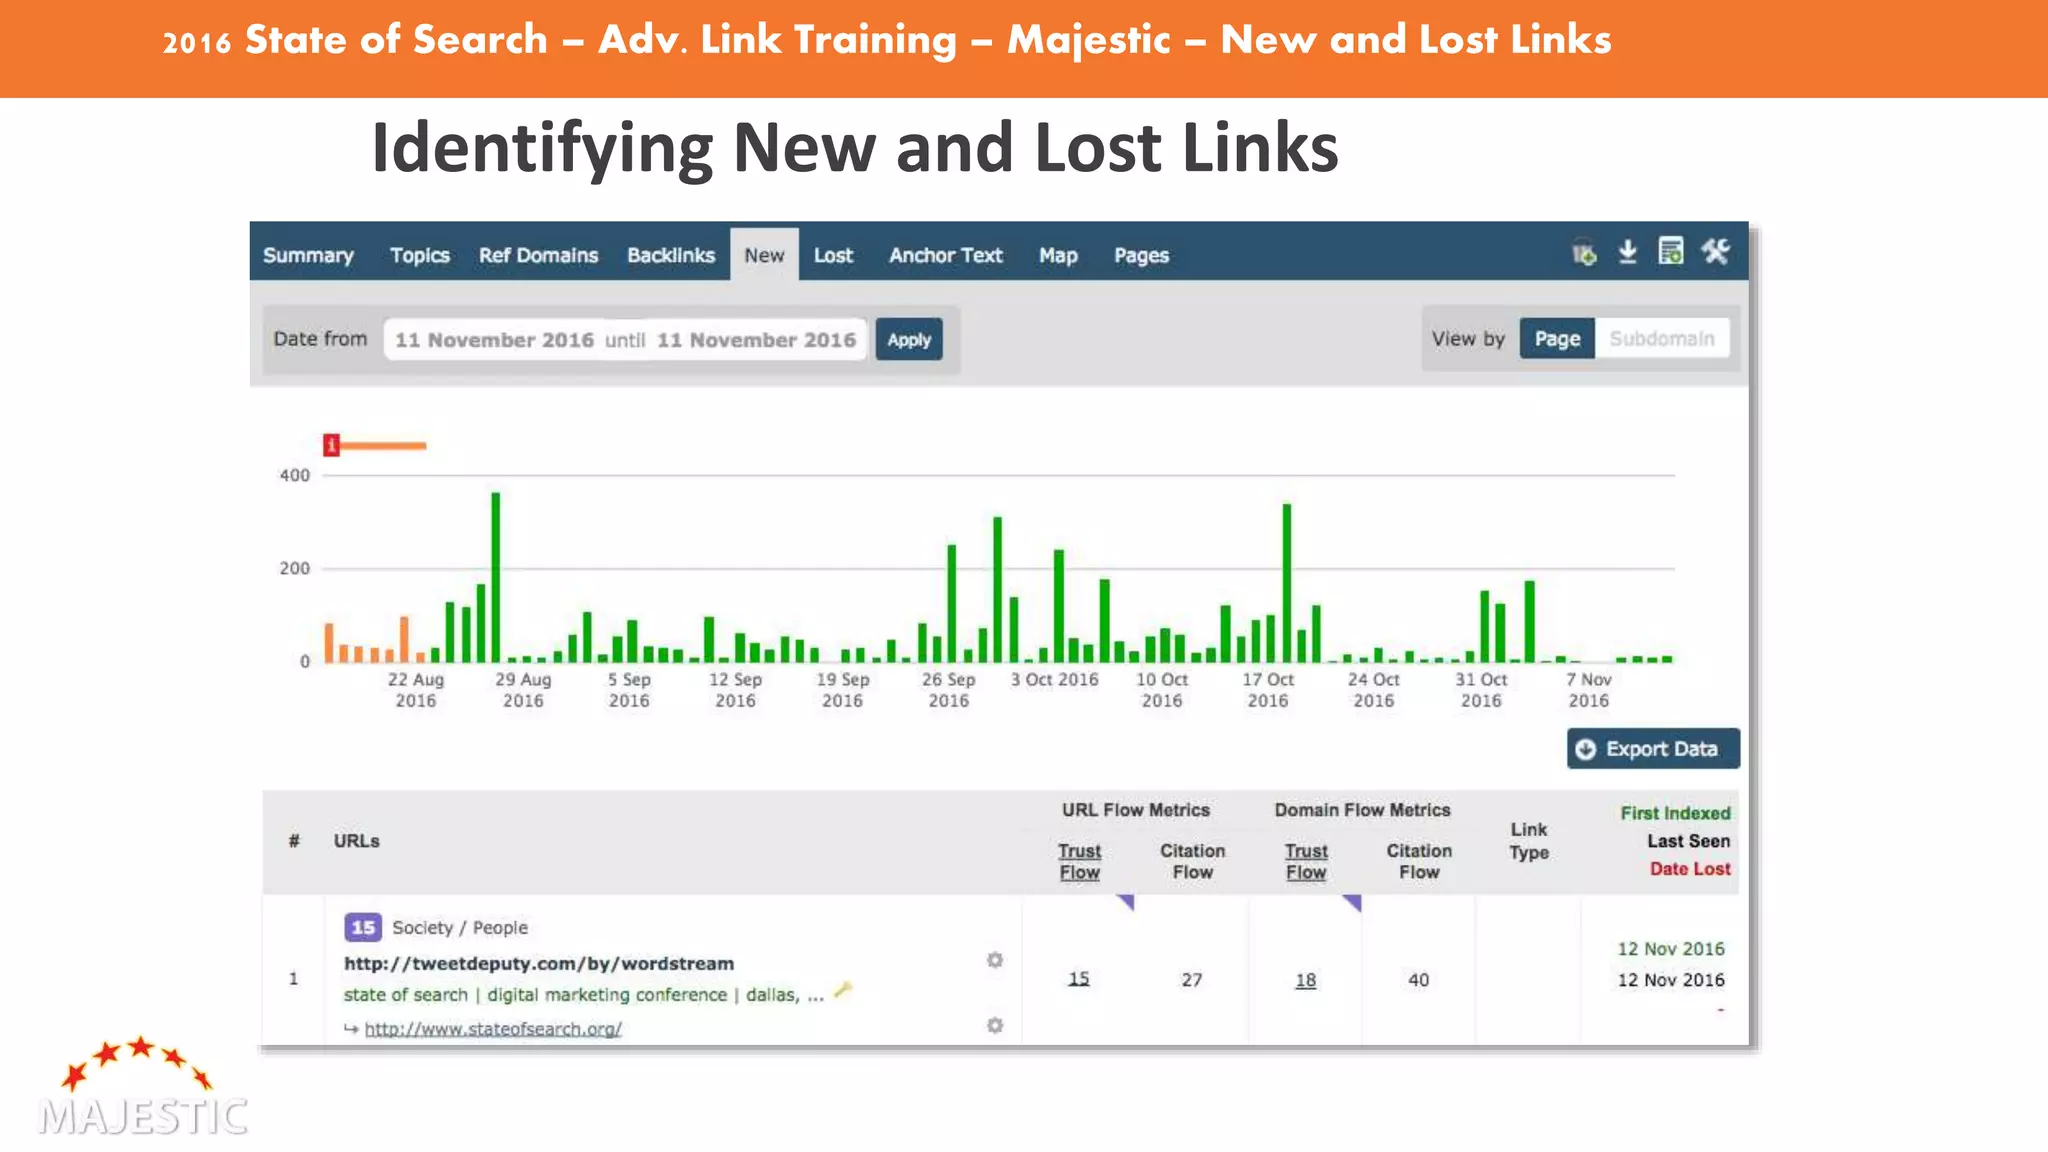Open the tools hammer-and-wrench icon
The image size is (2048, 1152).
pyautogui.click(x=1716, y=251)
